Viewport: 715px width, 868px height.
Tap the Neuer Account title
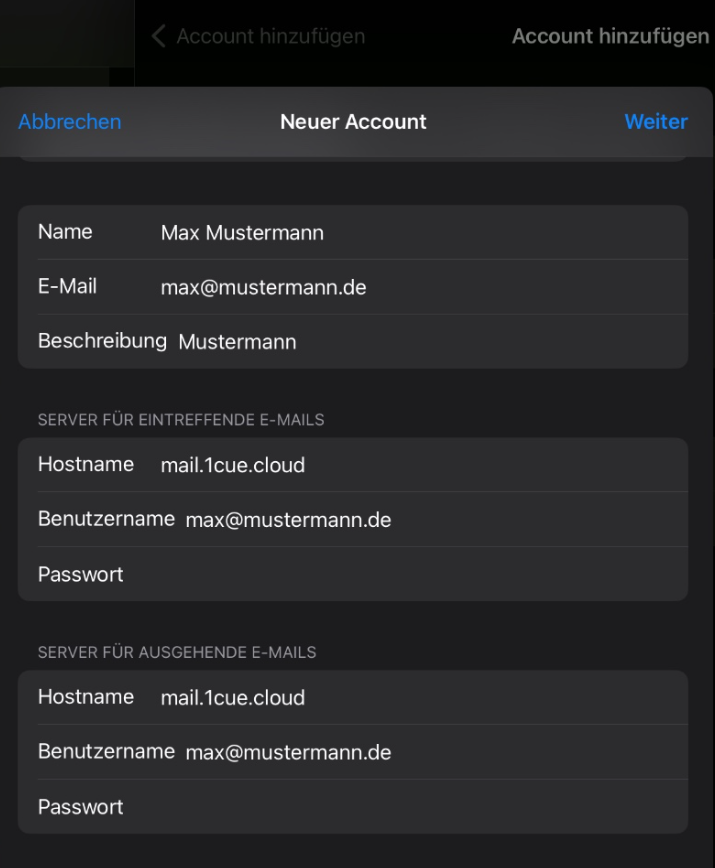[x=353, y=122]
